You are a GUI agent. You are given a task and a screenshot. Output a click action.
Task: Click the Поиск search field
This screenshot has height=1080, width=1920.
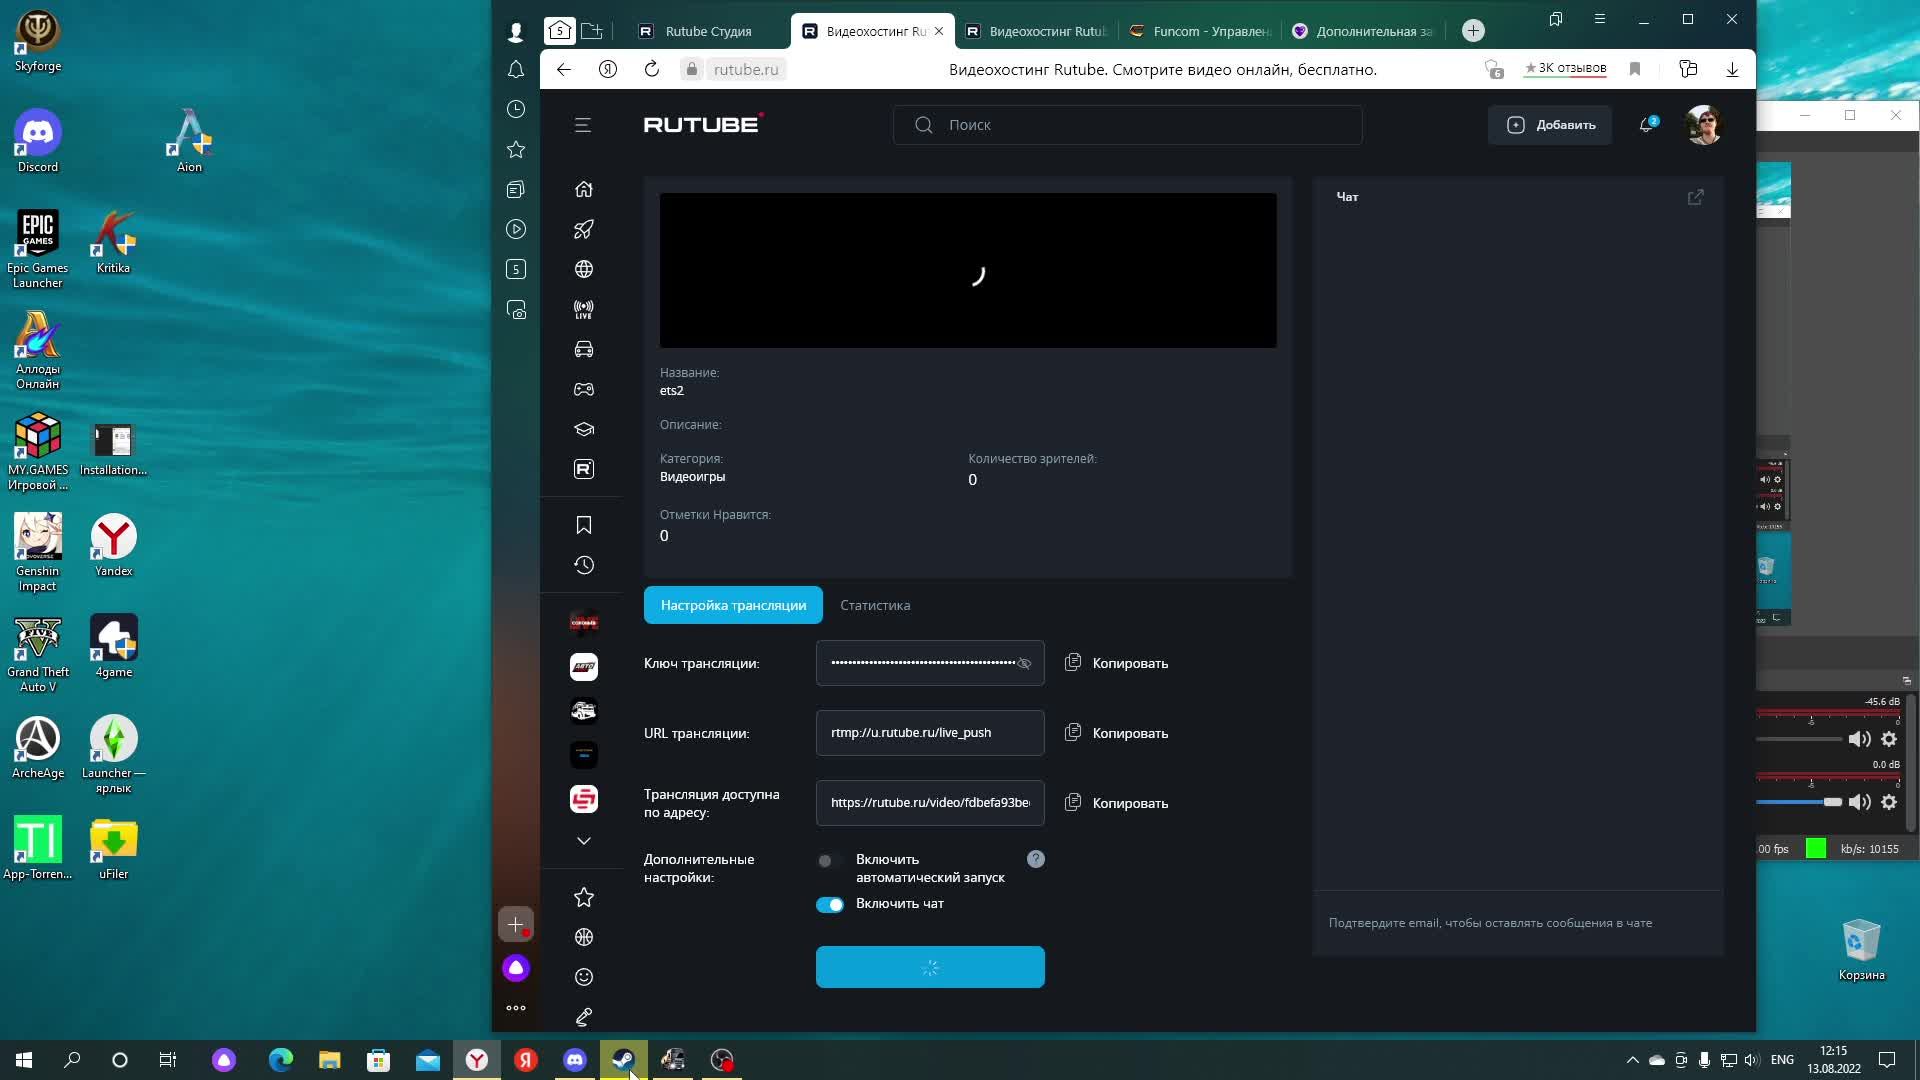(1128, 125)
